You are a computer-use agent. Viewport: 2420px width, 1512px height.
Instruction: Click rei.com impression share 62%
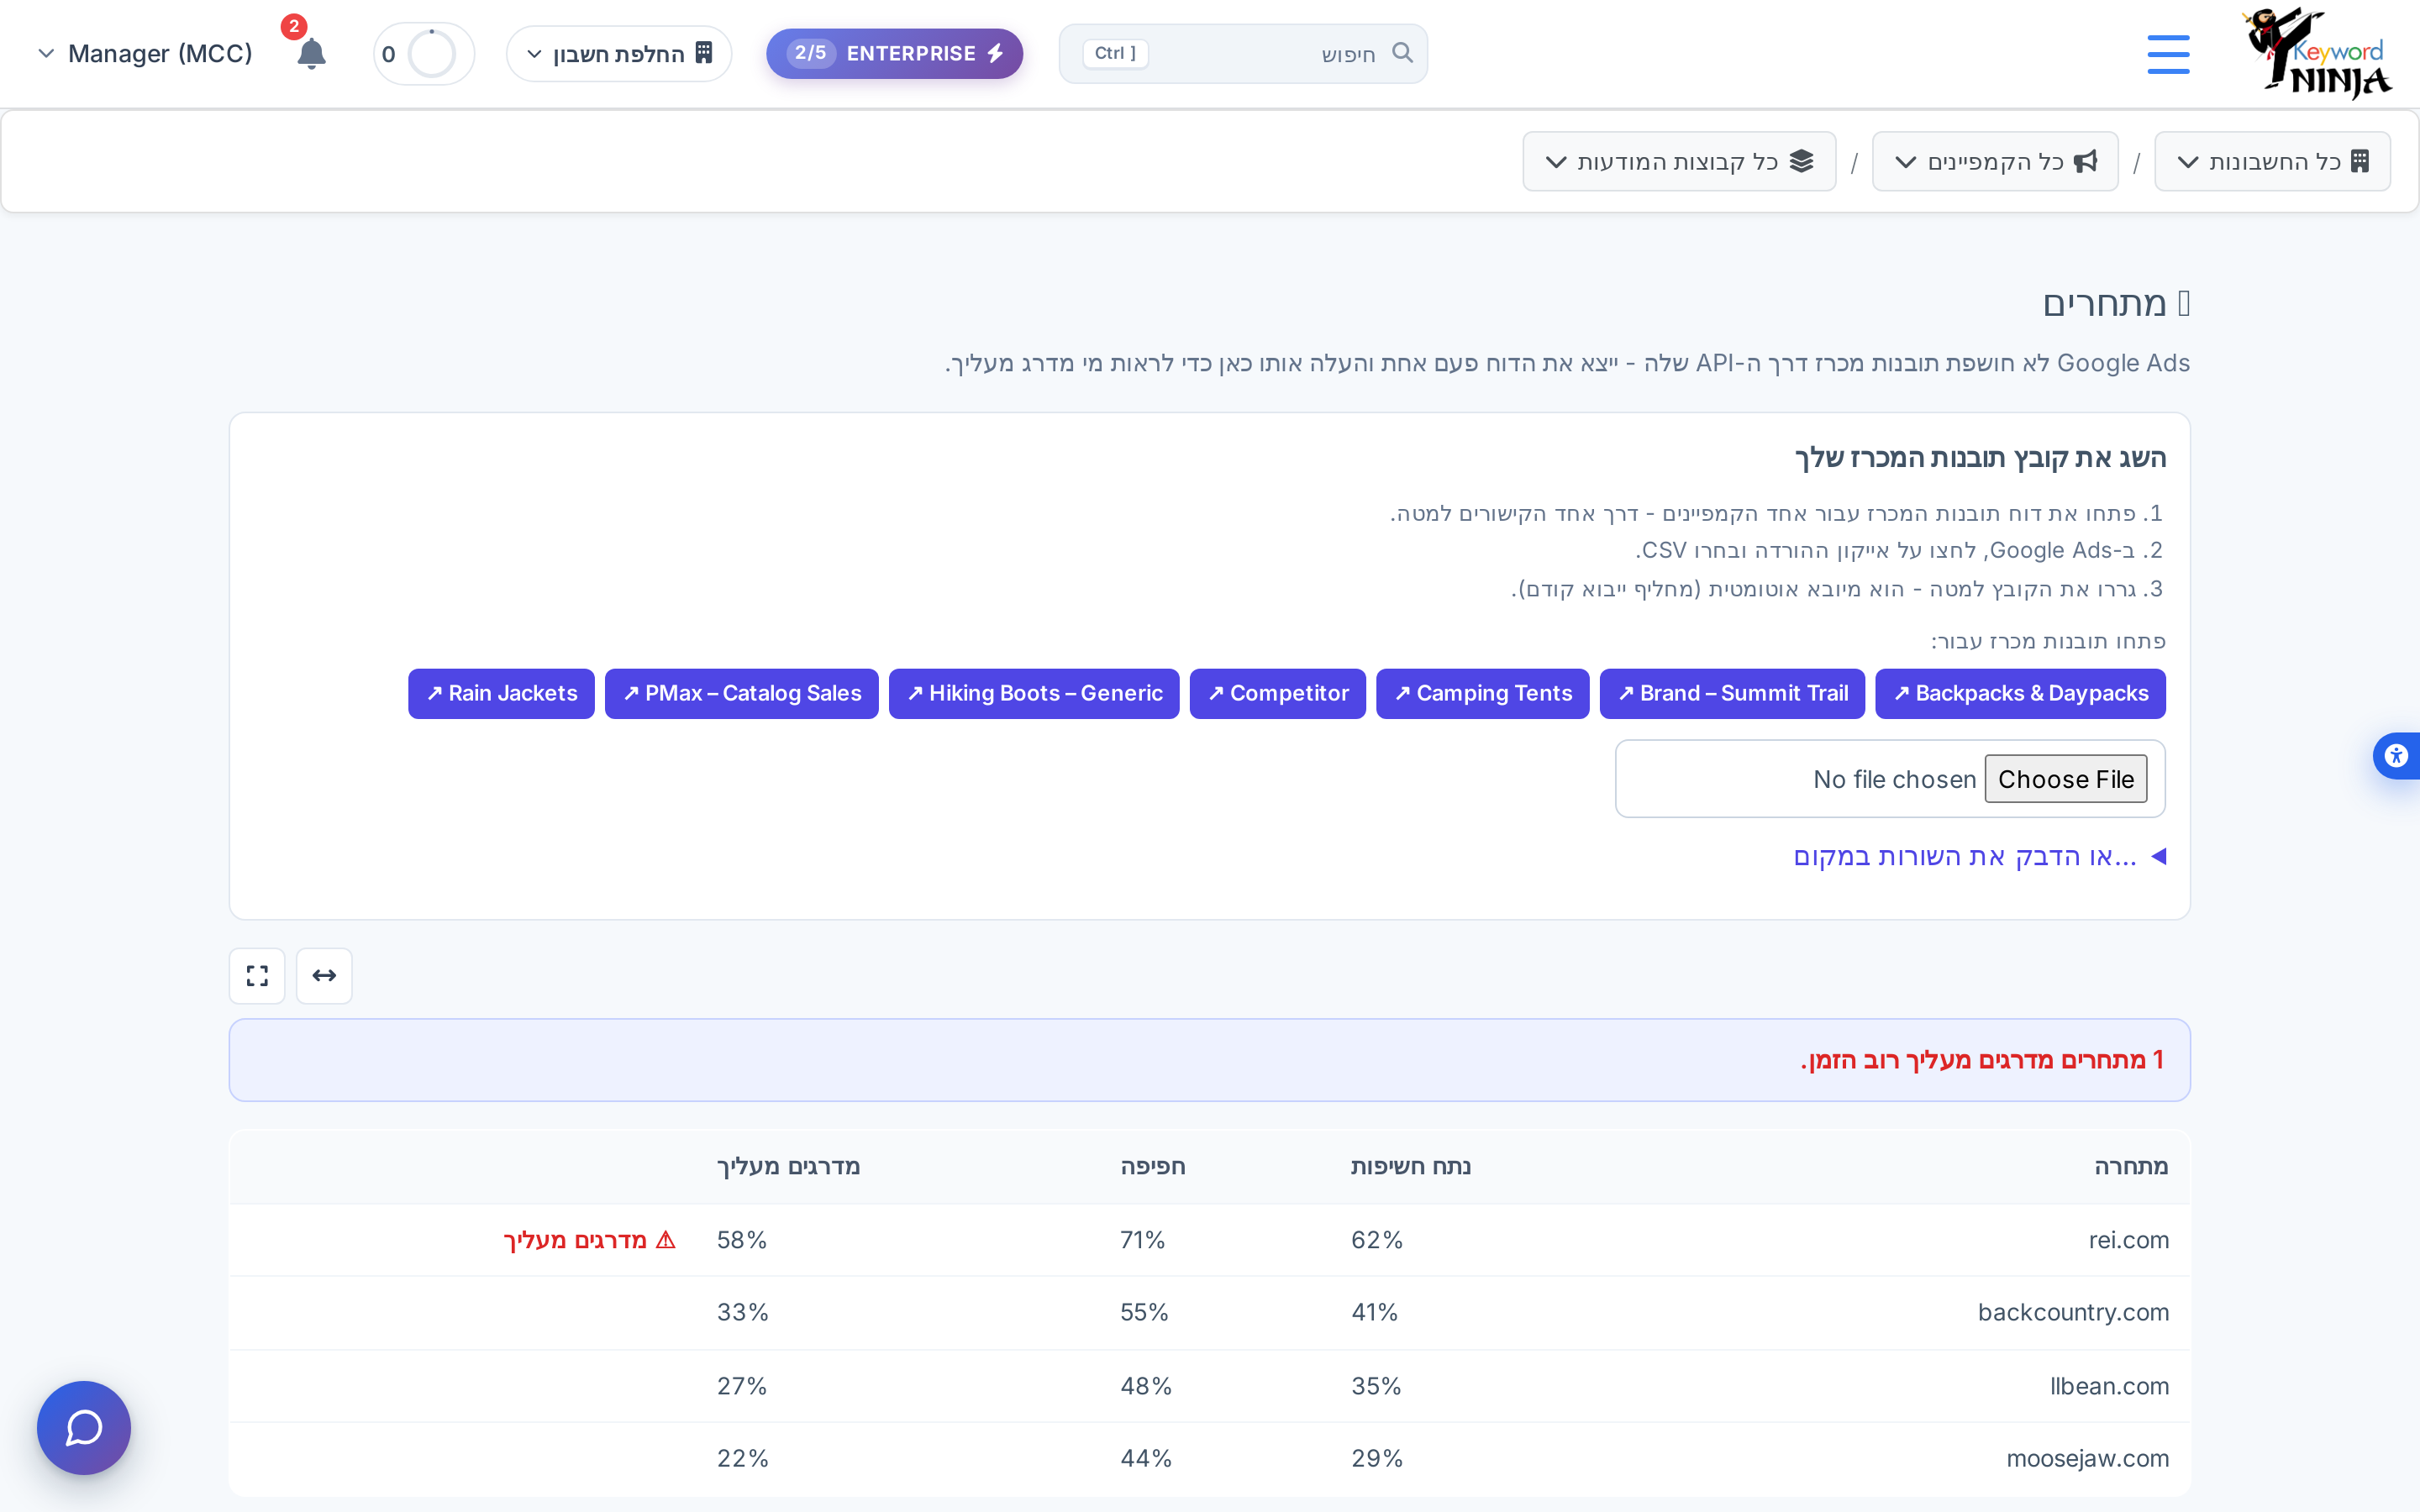tap(1377, 1240)
